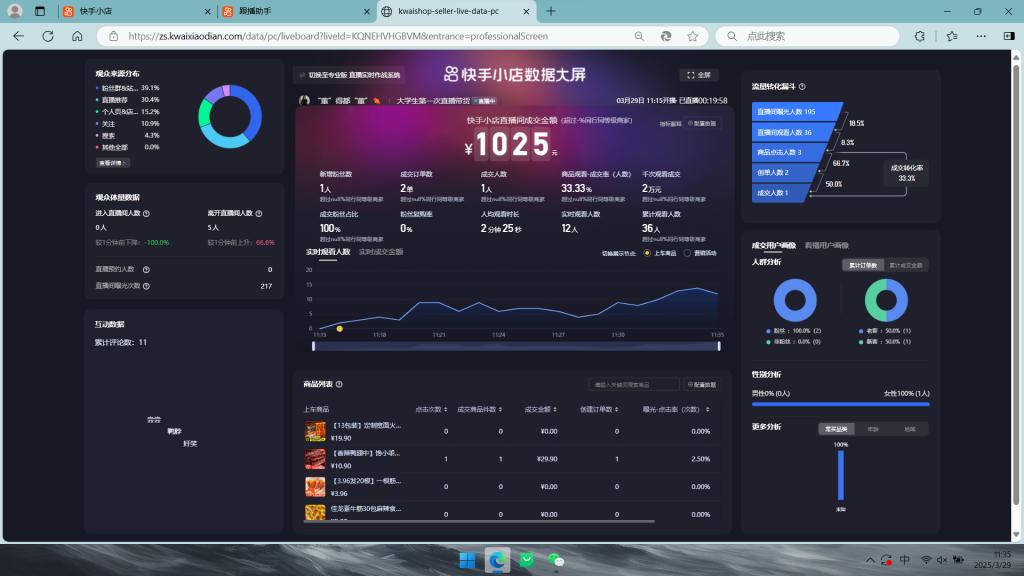
Task: Click help icon beside 直播间曝光次数
Action: pos(146,286)
